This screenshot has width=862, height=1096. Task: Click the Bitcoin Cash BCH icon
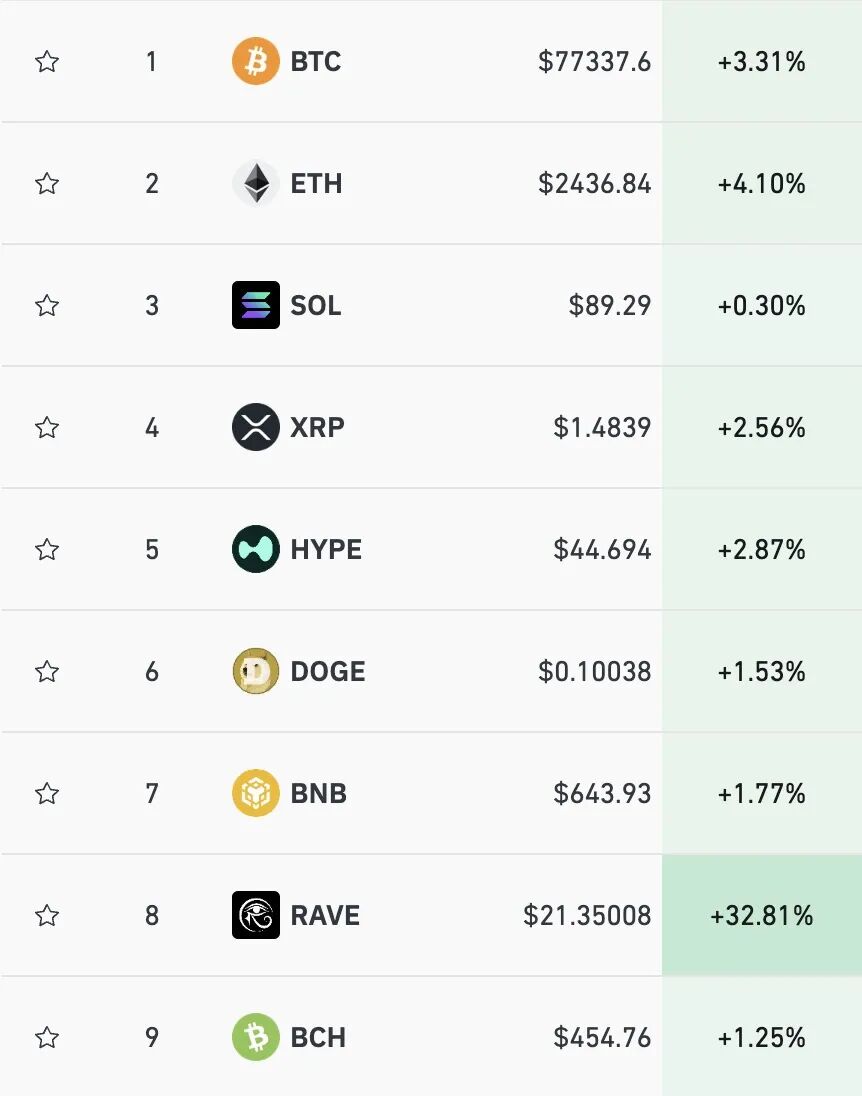tap(255, 1037)
